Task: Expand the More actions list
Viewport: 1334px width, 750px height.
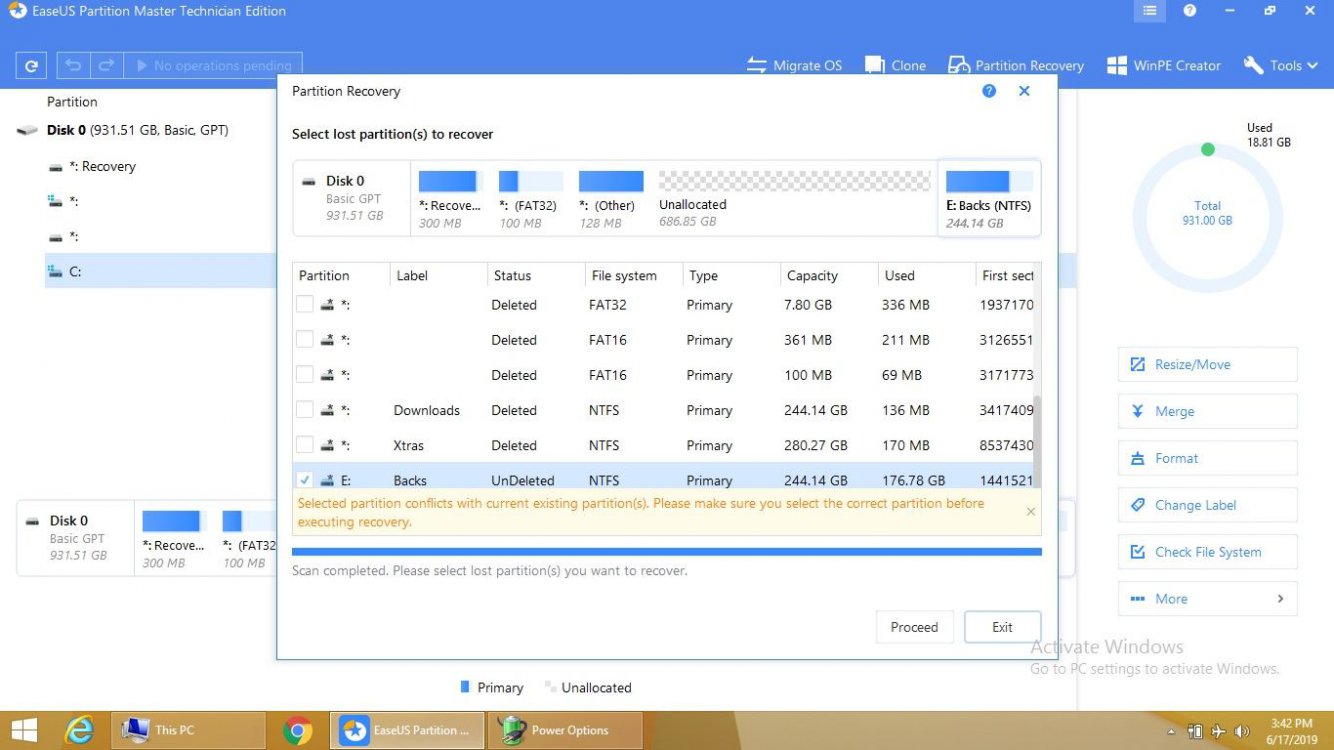Action: coord(1207,599)
